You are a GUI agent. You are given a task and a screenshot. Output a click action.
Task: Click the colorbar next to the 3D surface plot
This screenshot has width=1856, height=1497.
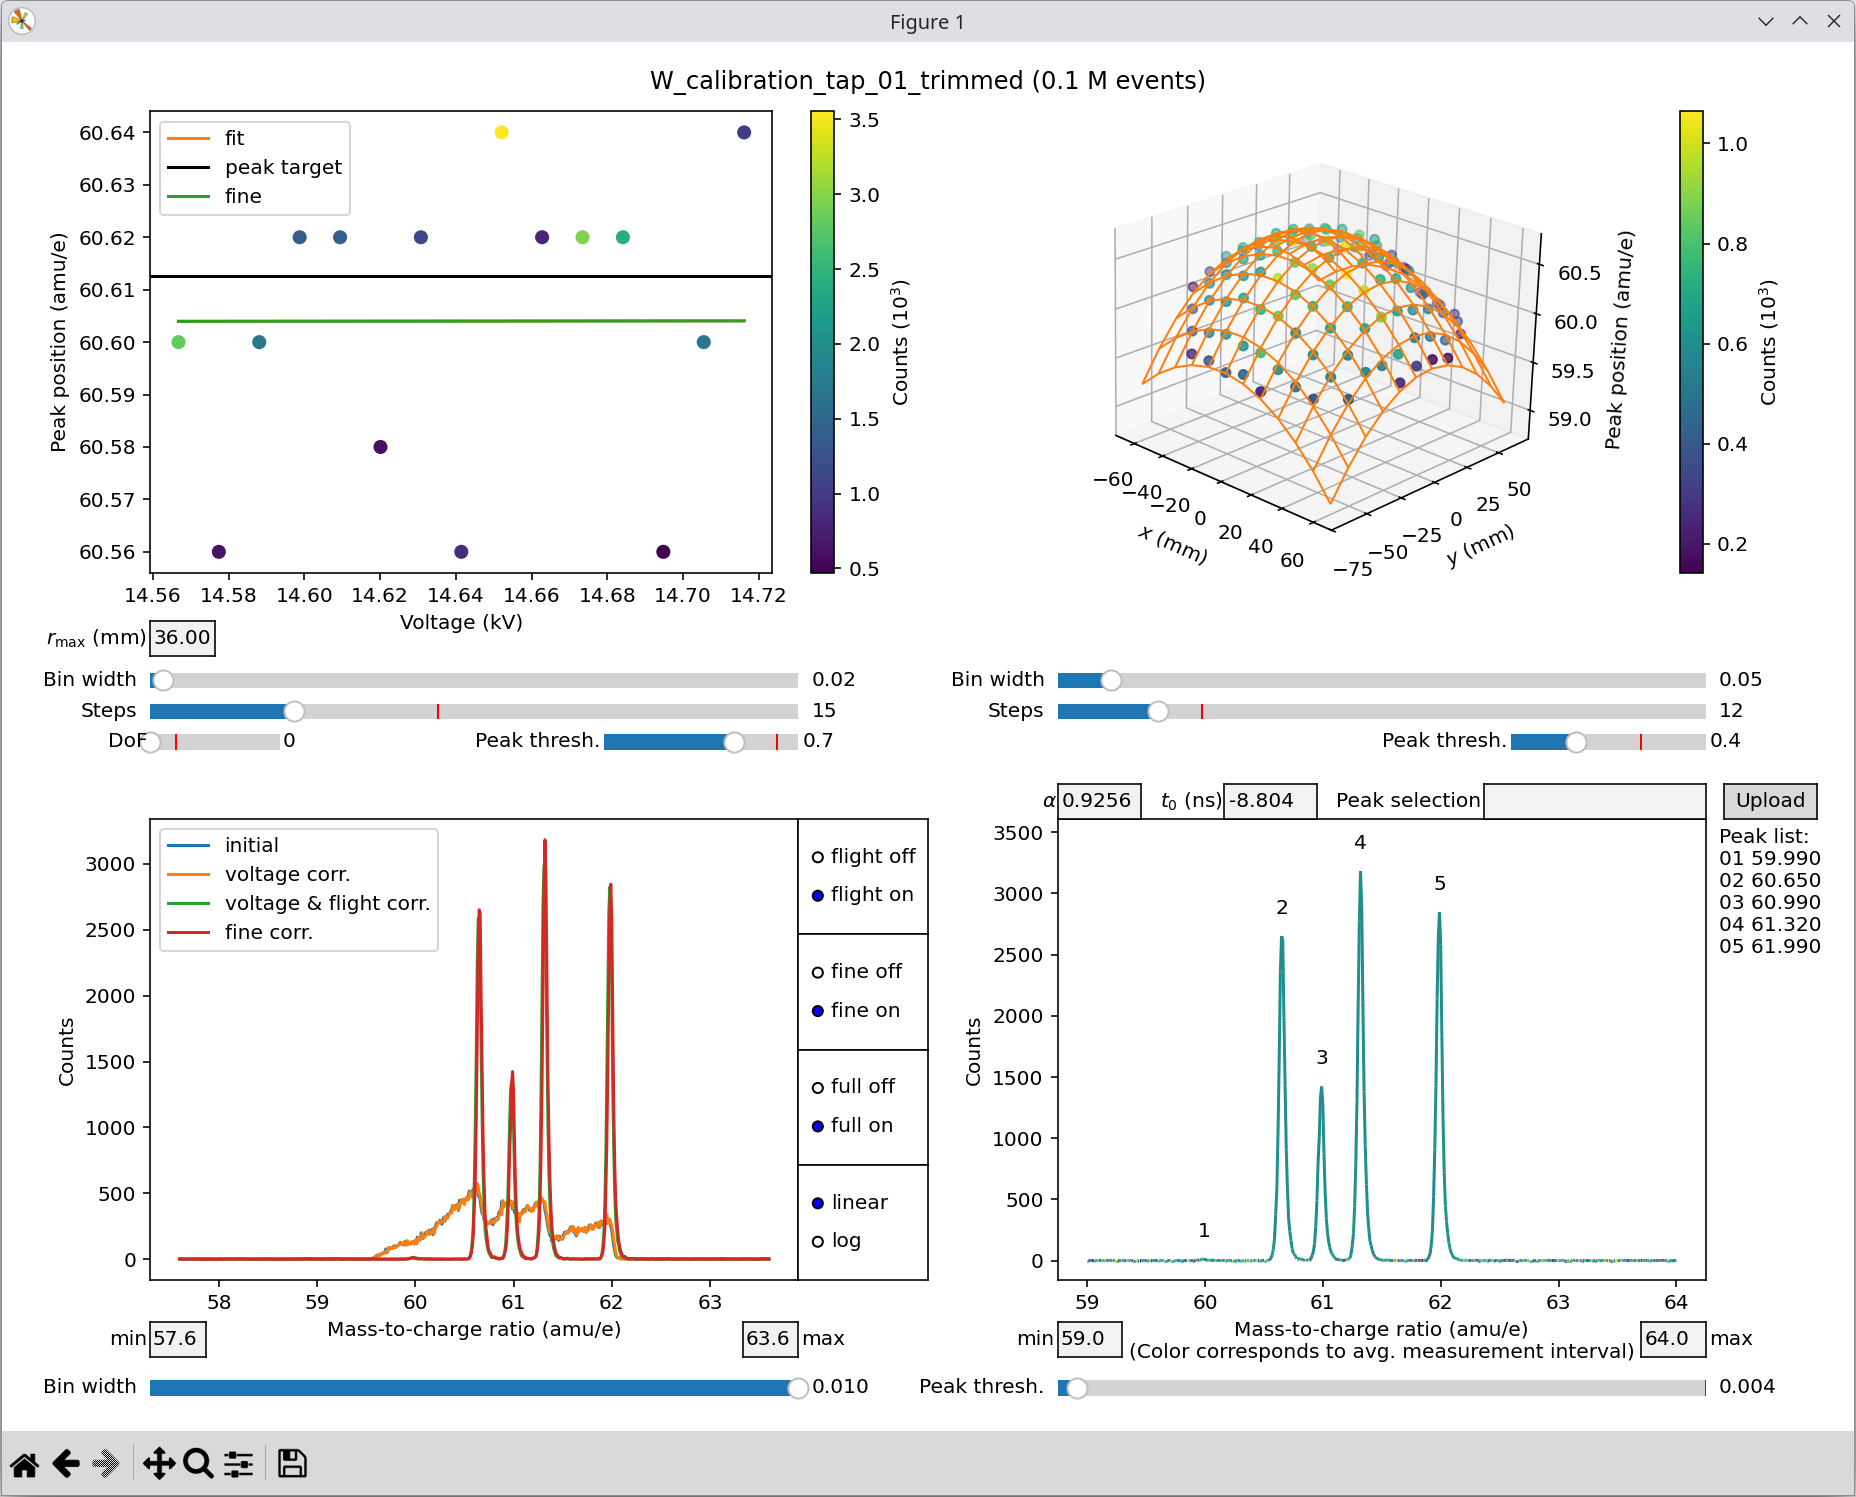(1692, 340)
